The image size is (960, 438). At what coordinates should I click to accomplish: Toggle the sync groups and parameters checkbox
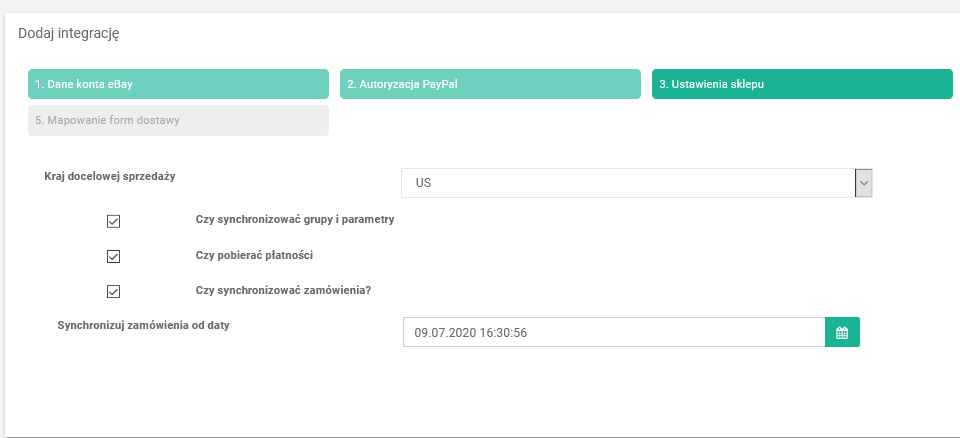pyautogui.click(x=113, y=220)
